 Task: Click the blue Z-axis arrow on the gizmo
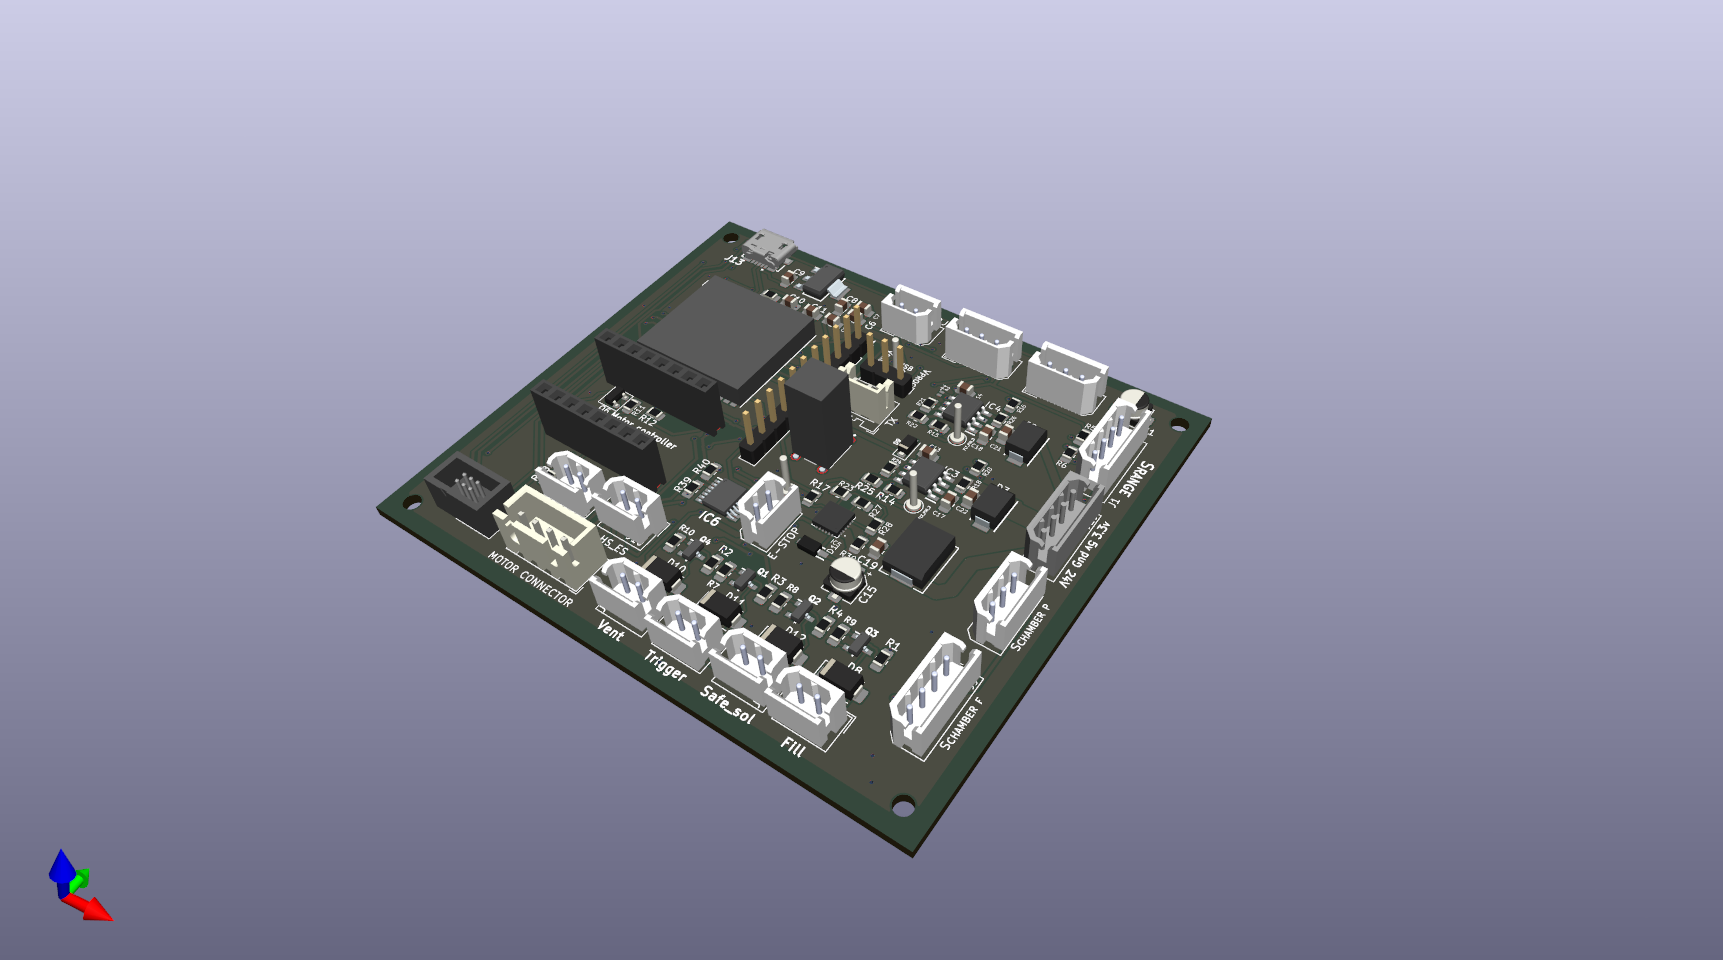[62, 867]
